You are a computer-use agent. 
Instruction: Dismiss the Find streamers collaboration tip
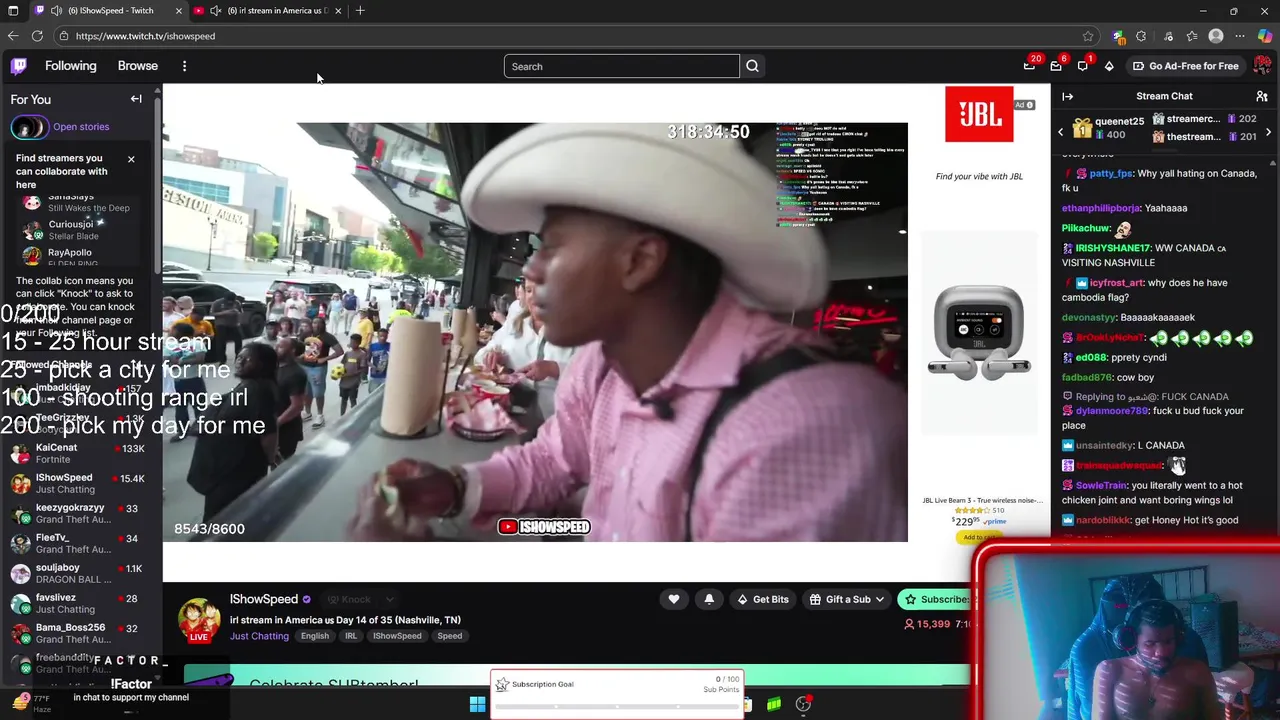130,159
